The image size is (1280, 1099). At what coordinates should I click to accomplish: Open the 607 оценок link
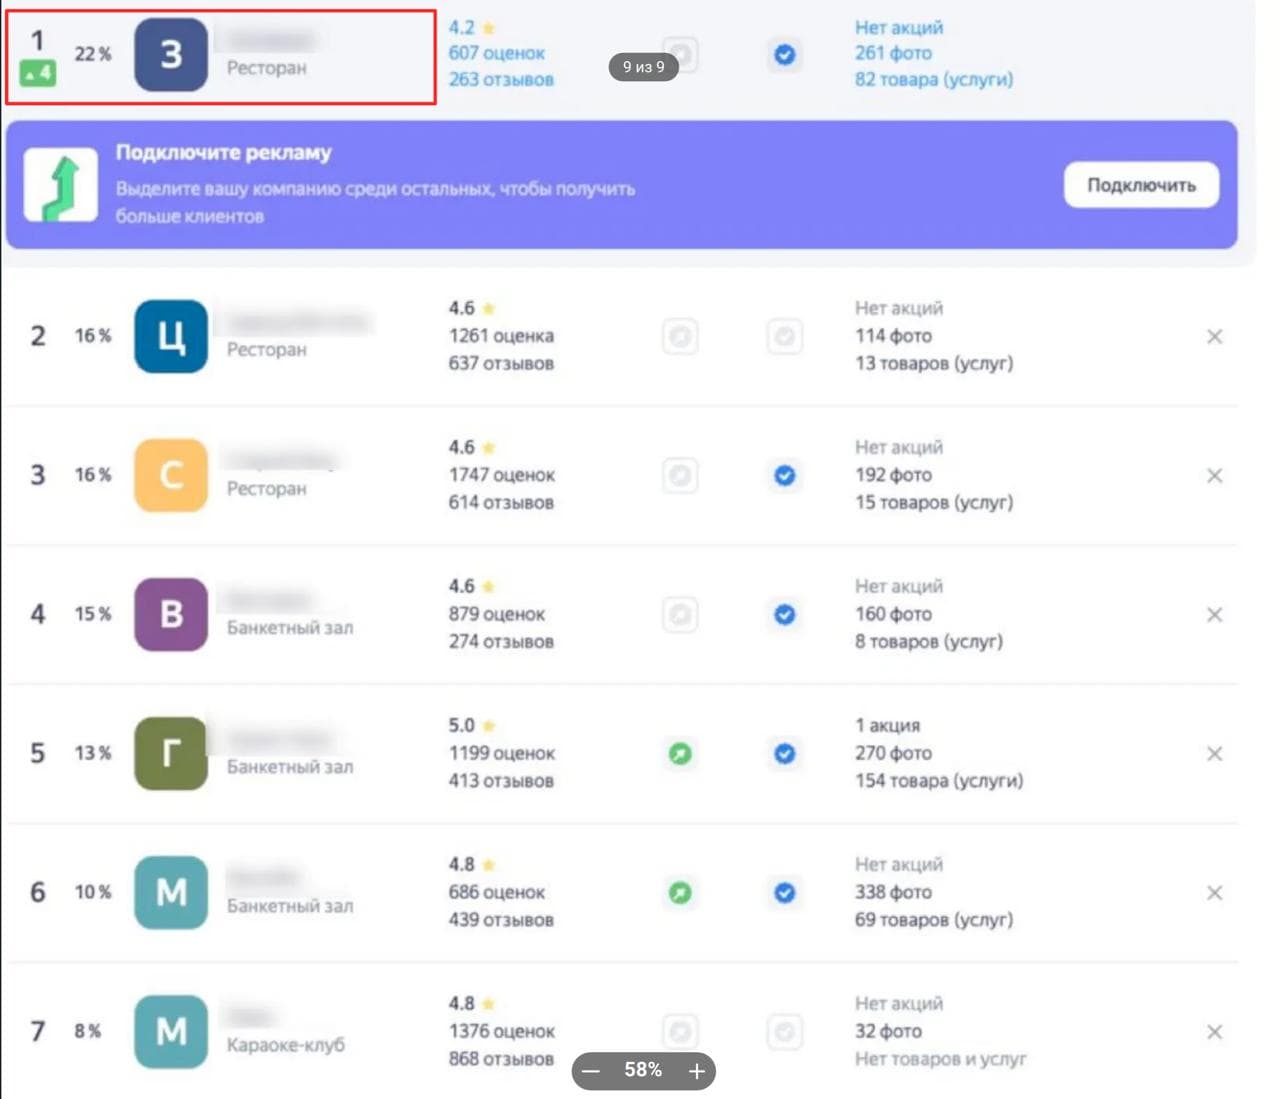tap(497, 53)
